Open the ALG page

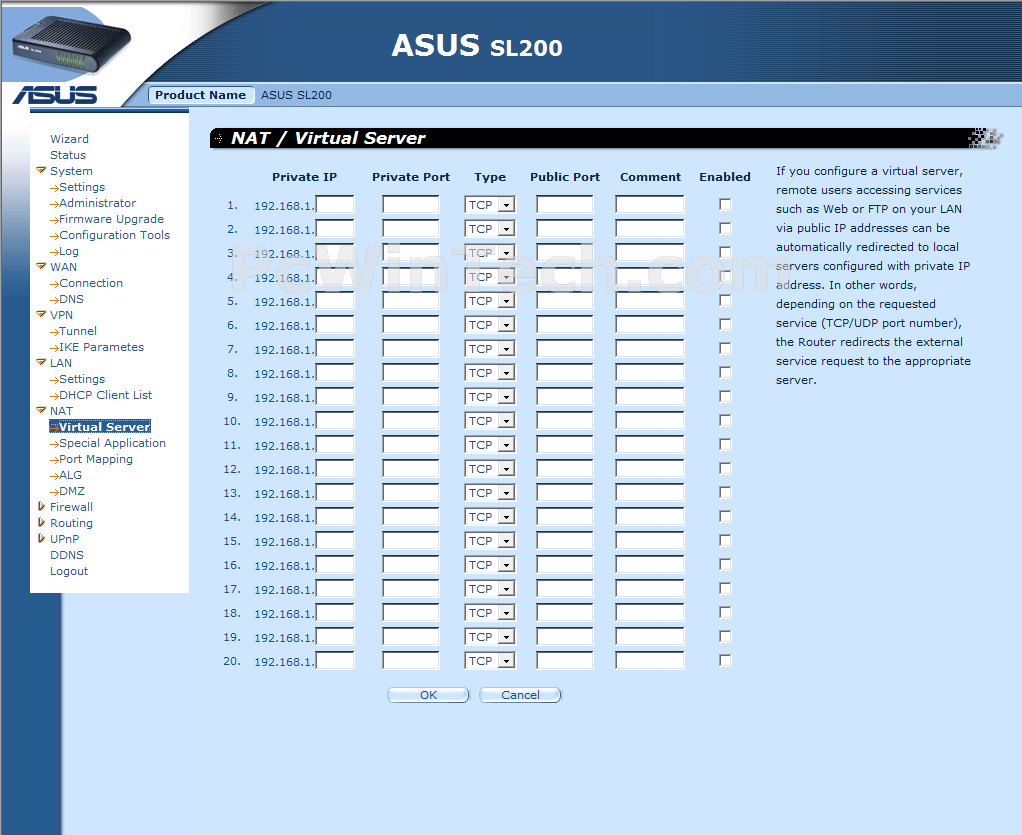70,475
